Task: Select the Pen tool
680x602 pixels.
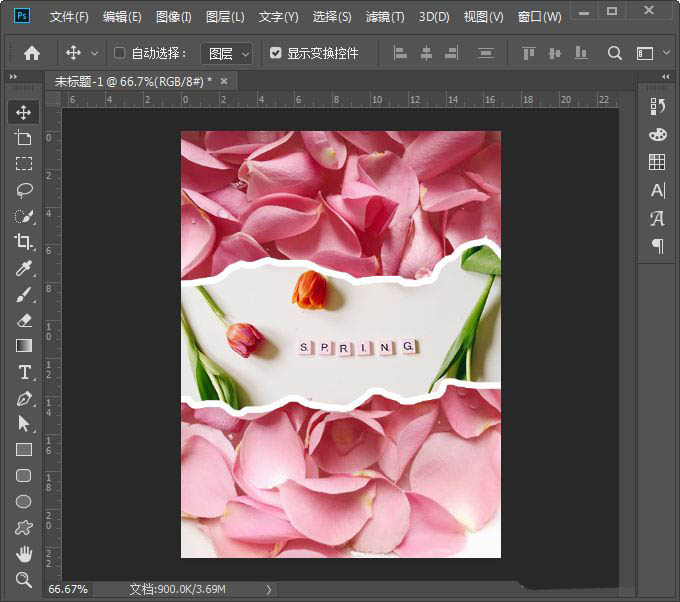Action: (23, 398)
